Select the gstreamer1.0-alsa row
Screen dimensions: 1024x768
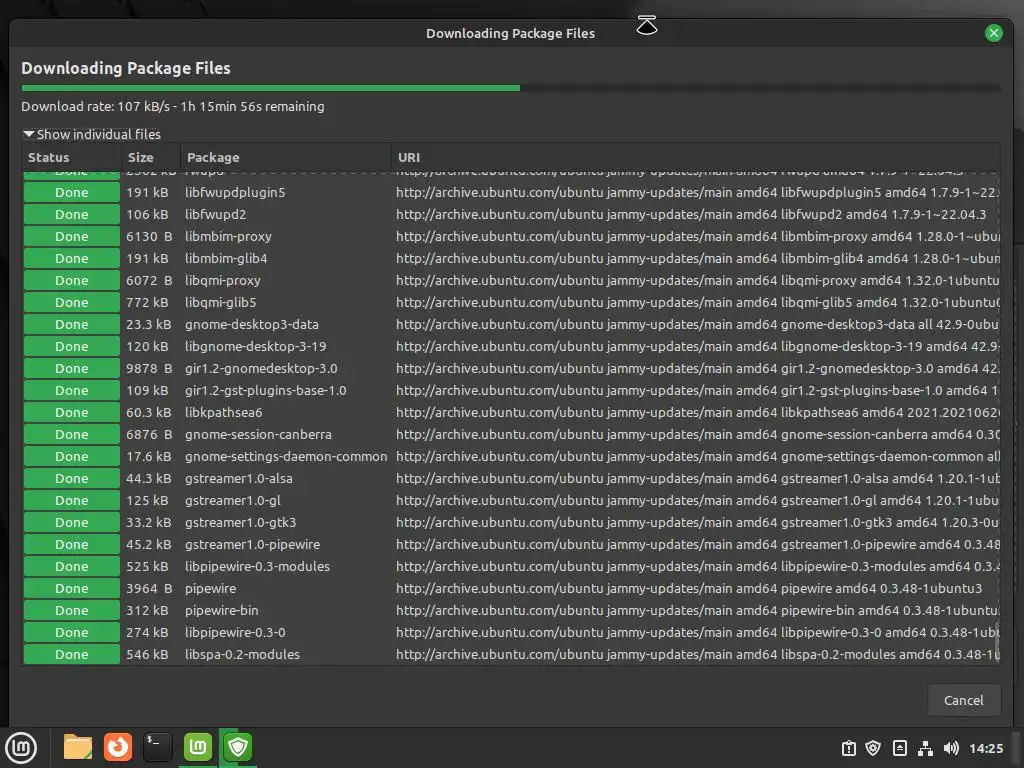coord(511,478)
